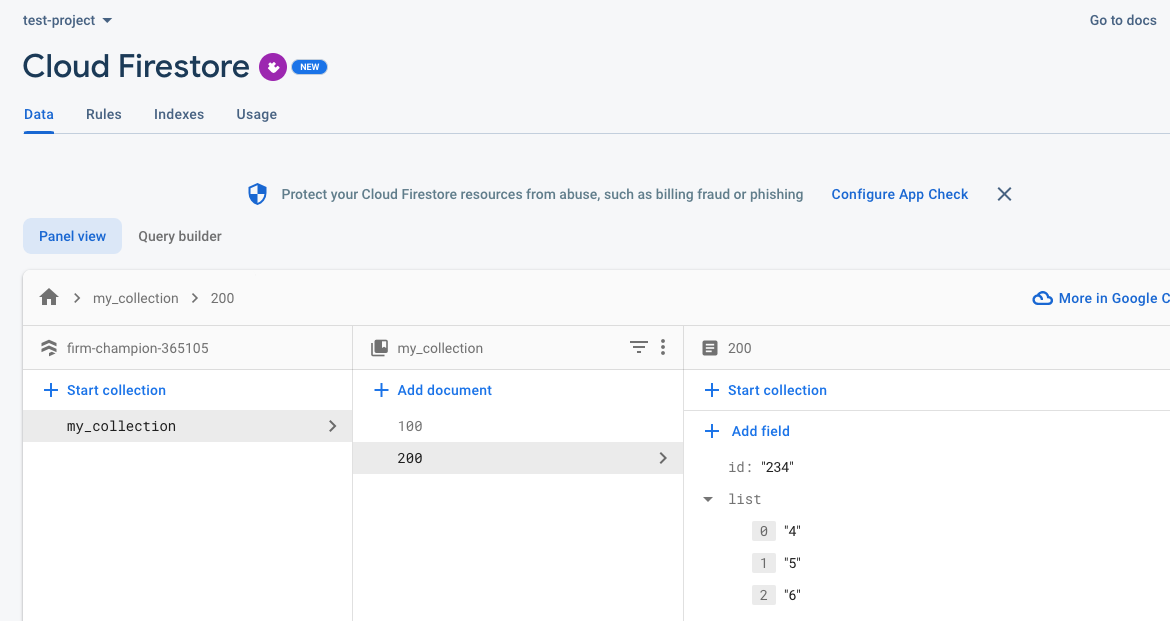Screen dimensions: 1170x621
Task: Open the filter icon in my_collection panel
Action: [639, 347]
